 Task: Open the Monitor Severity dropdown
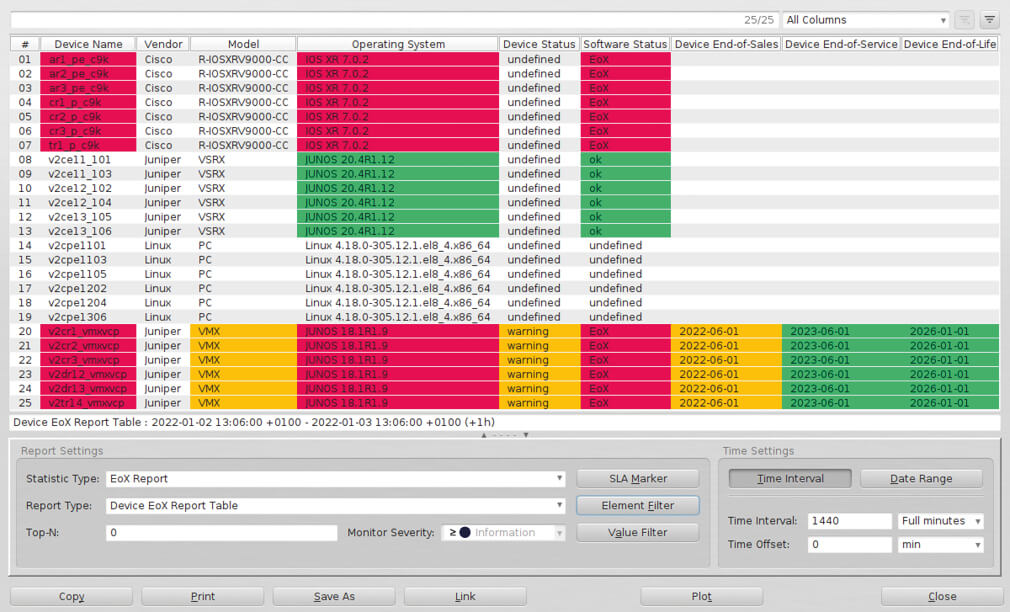[503, 533]
